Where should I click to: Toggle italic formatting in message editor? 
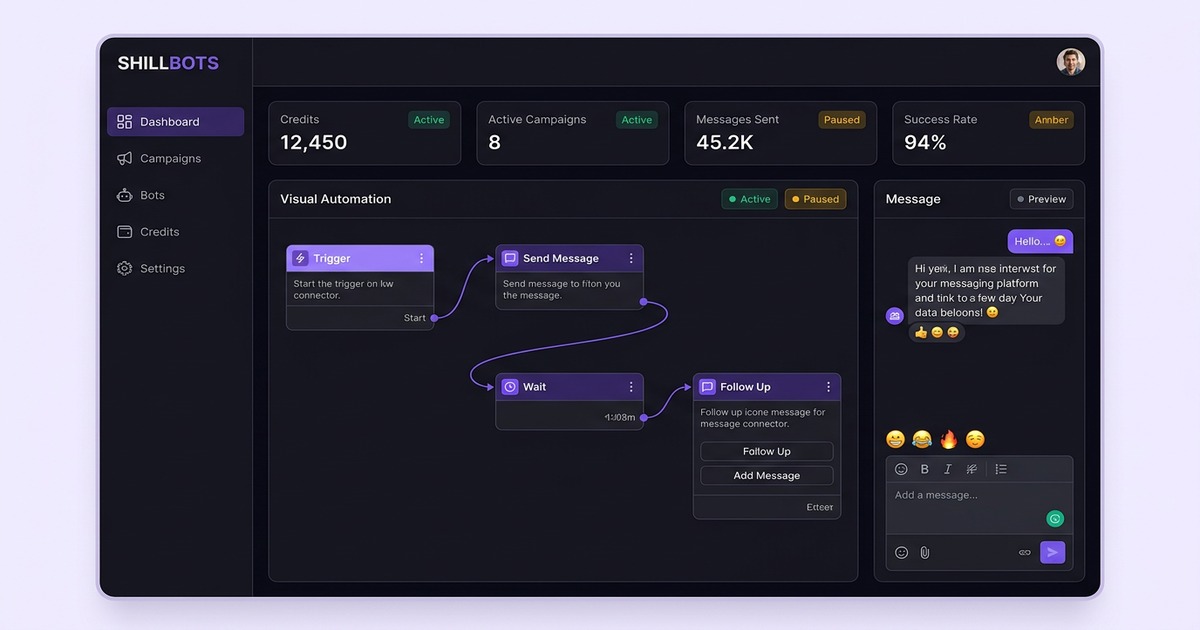(947, 469)
